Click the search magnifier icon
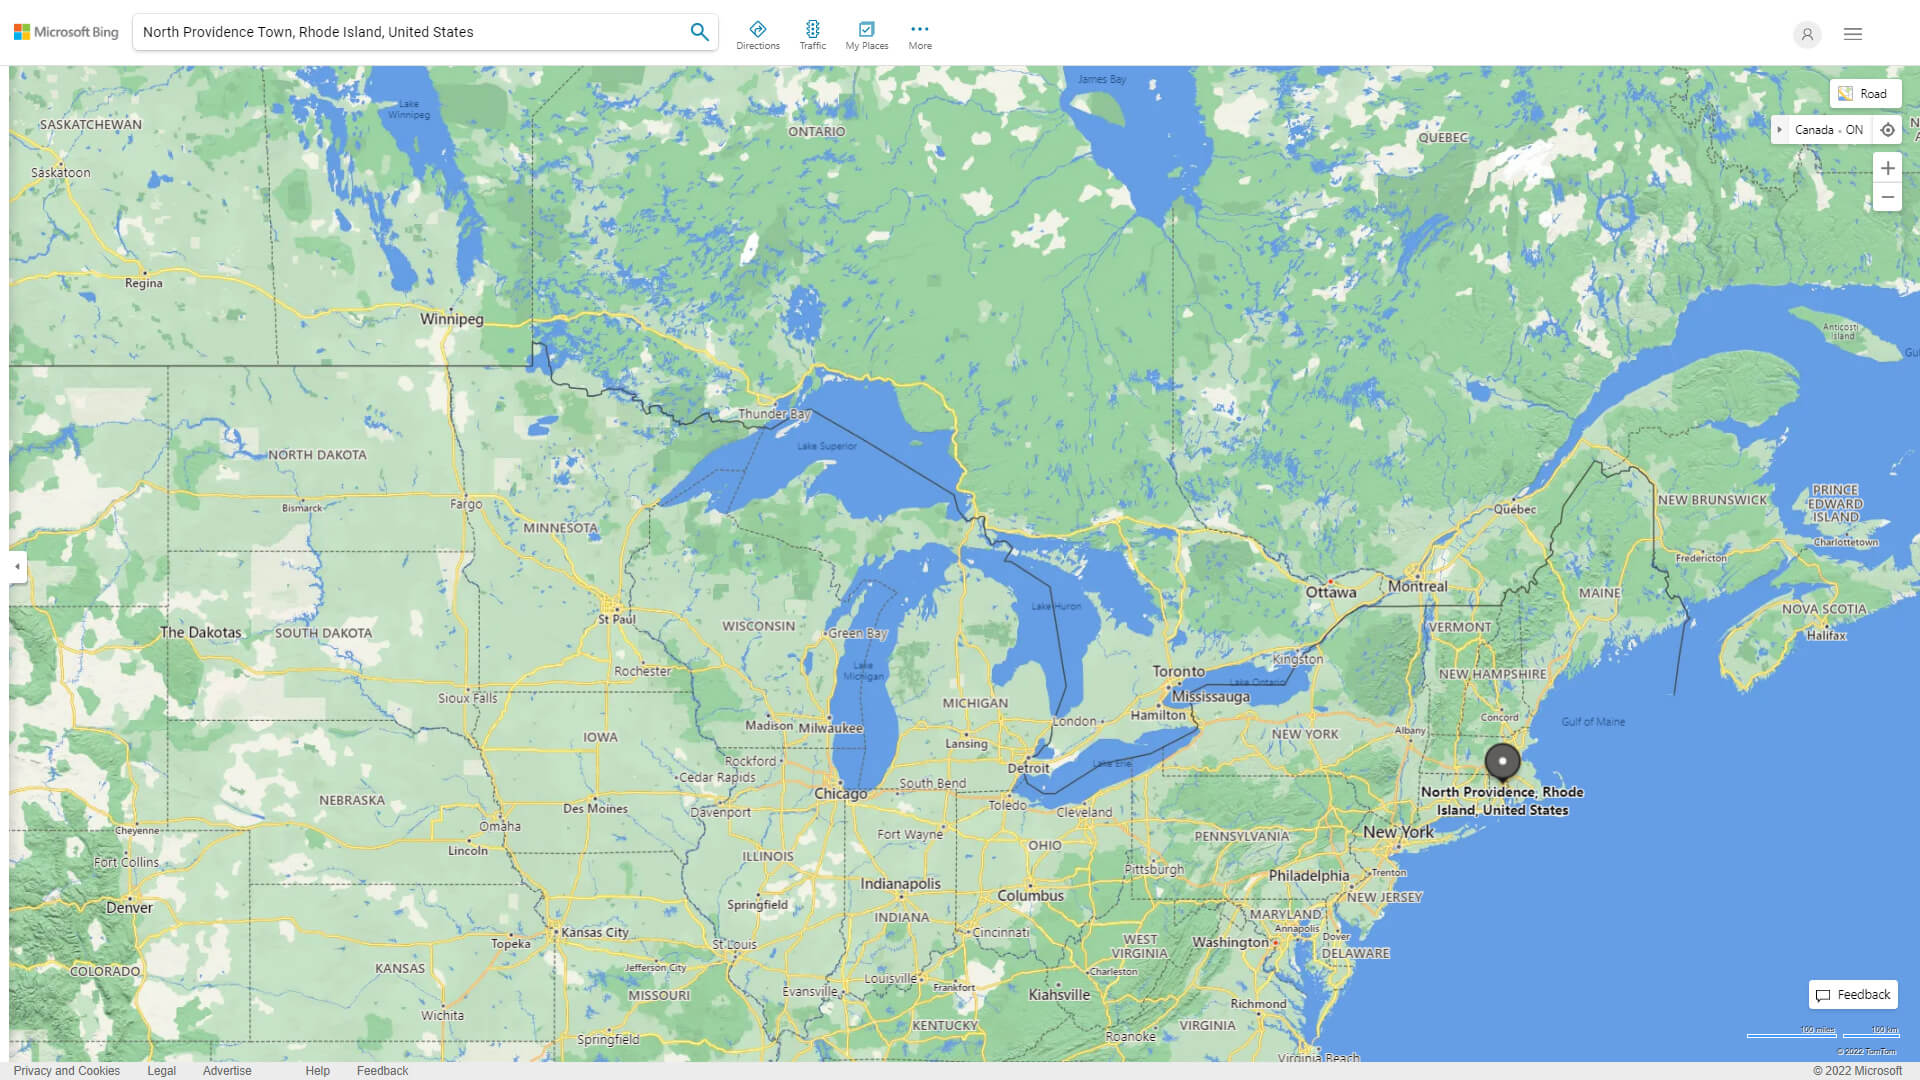1920x1080 pixels. (x=699, y=32)
